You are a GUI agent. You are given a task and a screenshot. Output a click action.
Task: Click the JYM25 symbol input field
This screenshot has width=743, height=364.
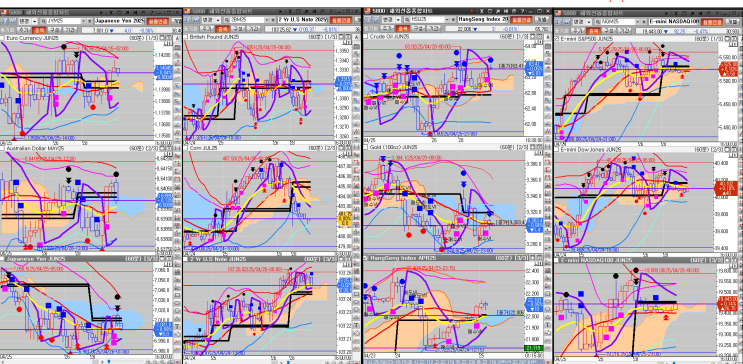(x=64, y=21)
